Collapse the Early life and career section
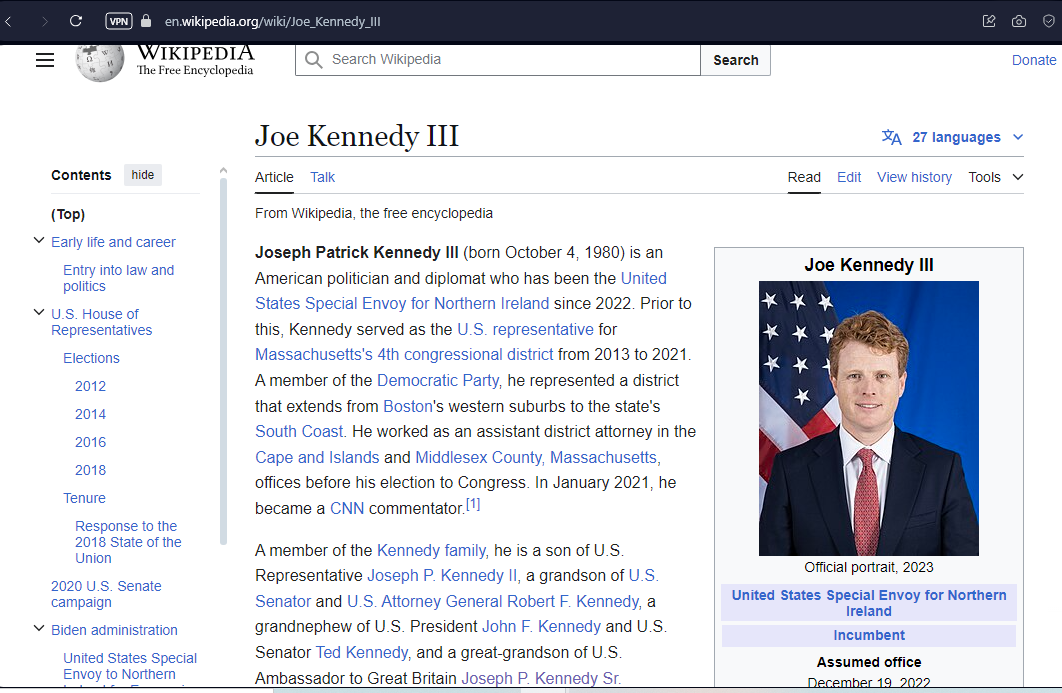 tap(39, 240)
